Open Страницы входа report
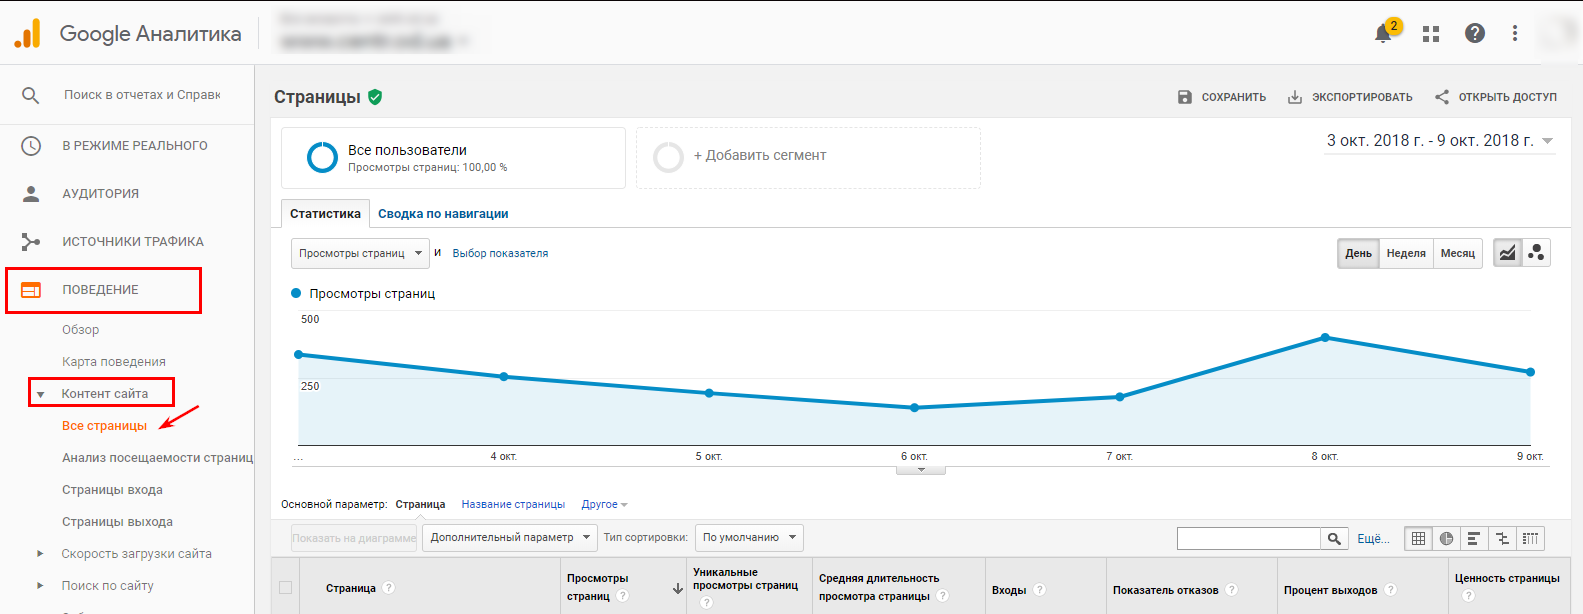Image resolution: width=1583 pixels, height=614 pixels. (112, 490)
